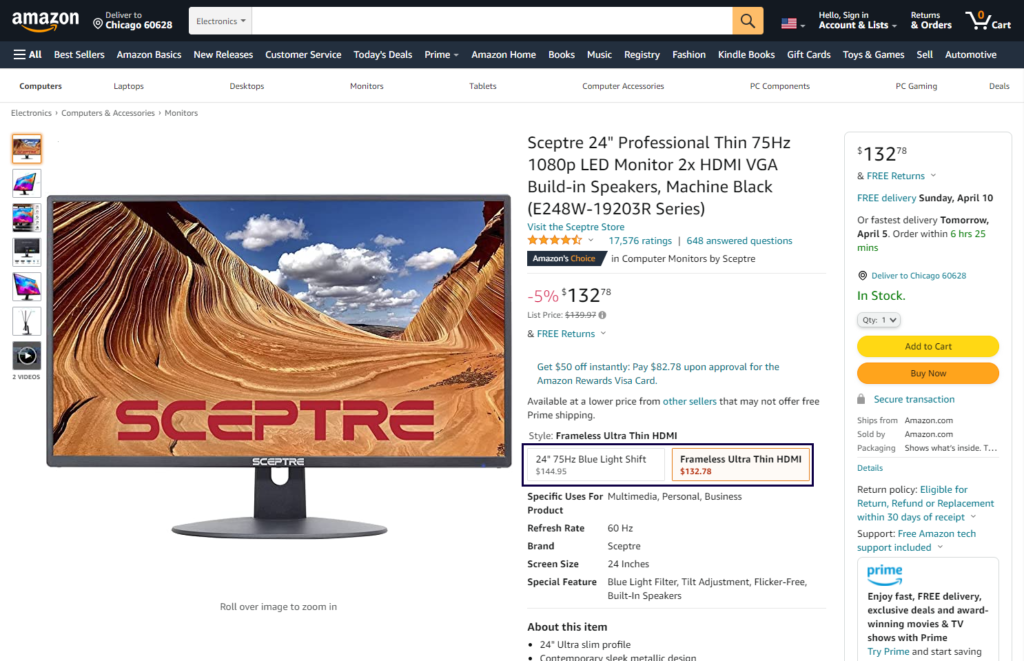This screenshot has height=661, width=1024.
Task: Open the shopping cart icon
Action: click(988, 21)
